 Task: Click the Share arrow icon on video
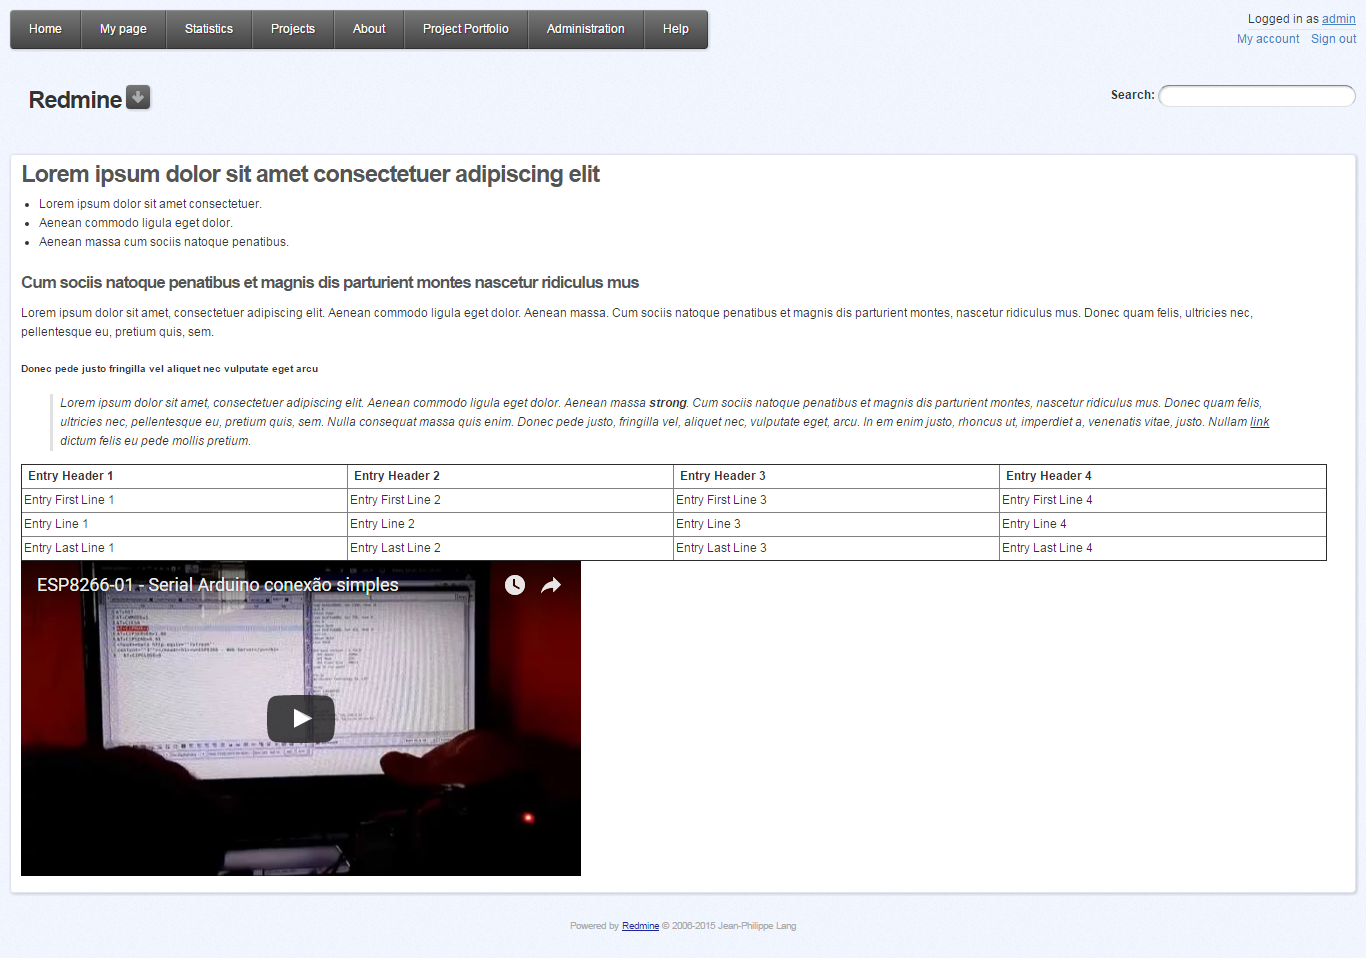pyautogui.click(x=551, y=585)
